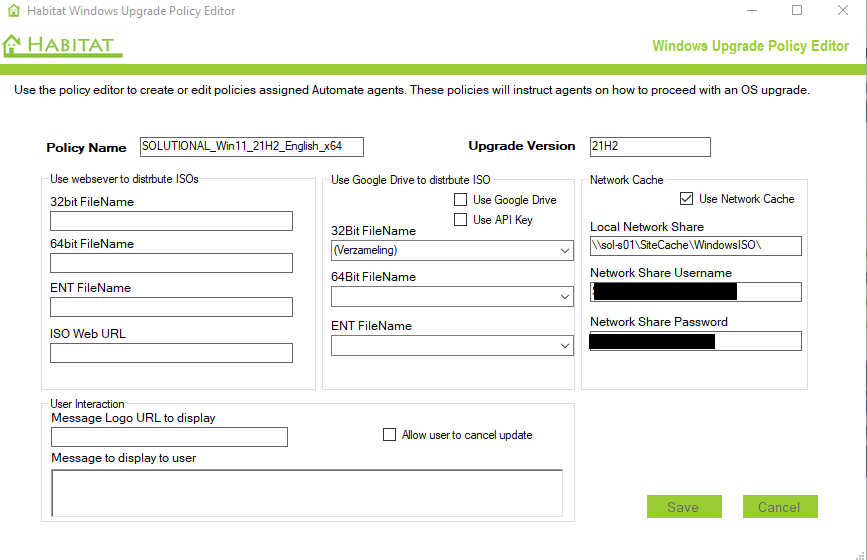Click the webserver ENT FileName field
The height and width of the screenshot is (560, 867).
171,307
